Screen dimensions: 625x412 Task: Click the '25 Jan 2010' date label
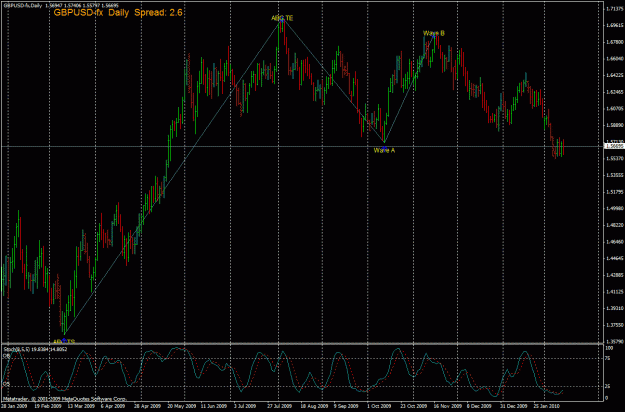coord(547,406)
